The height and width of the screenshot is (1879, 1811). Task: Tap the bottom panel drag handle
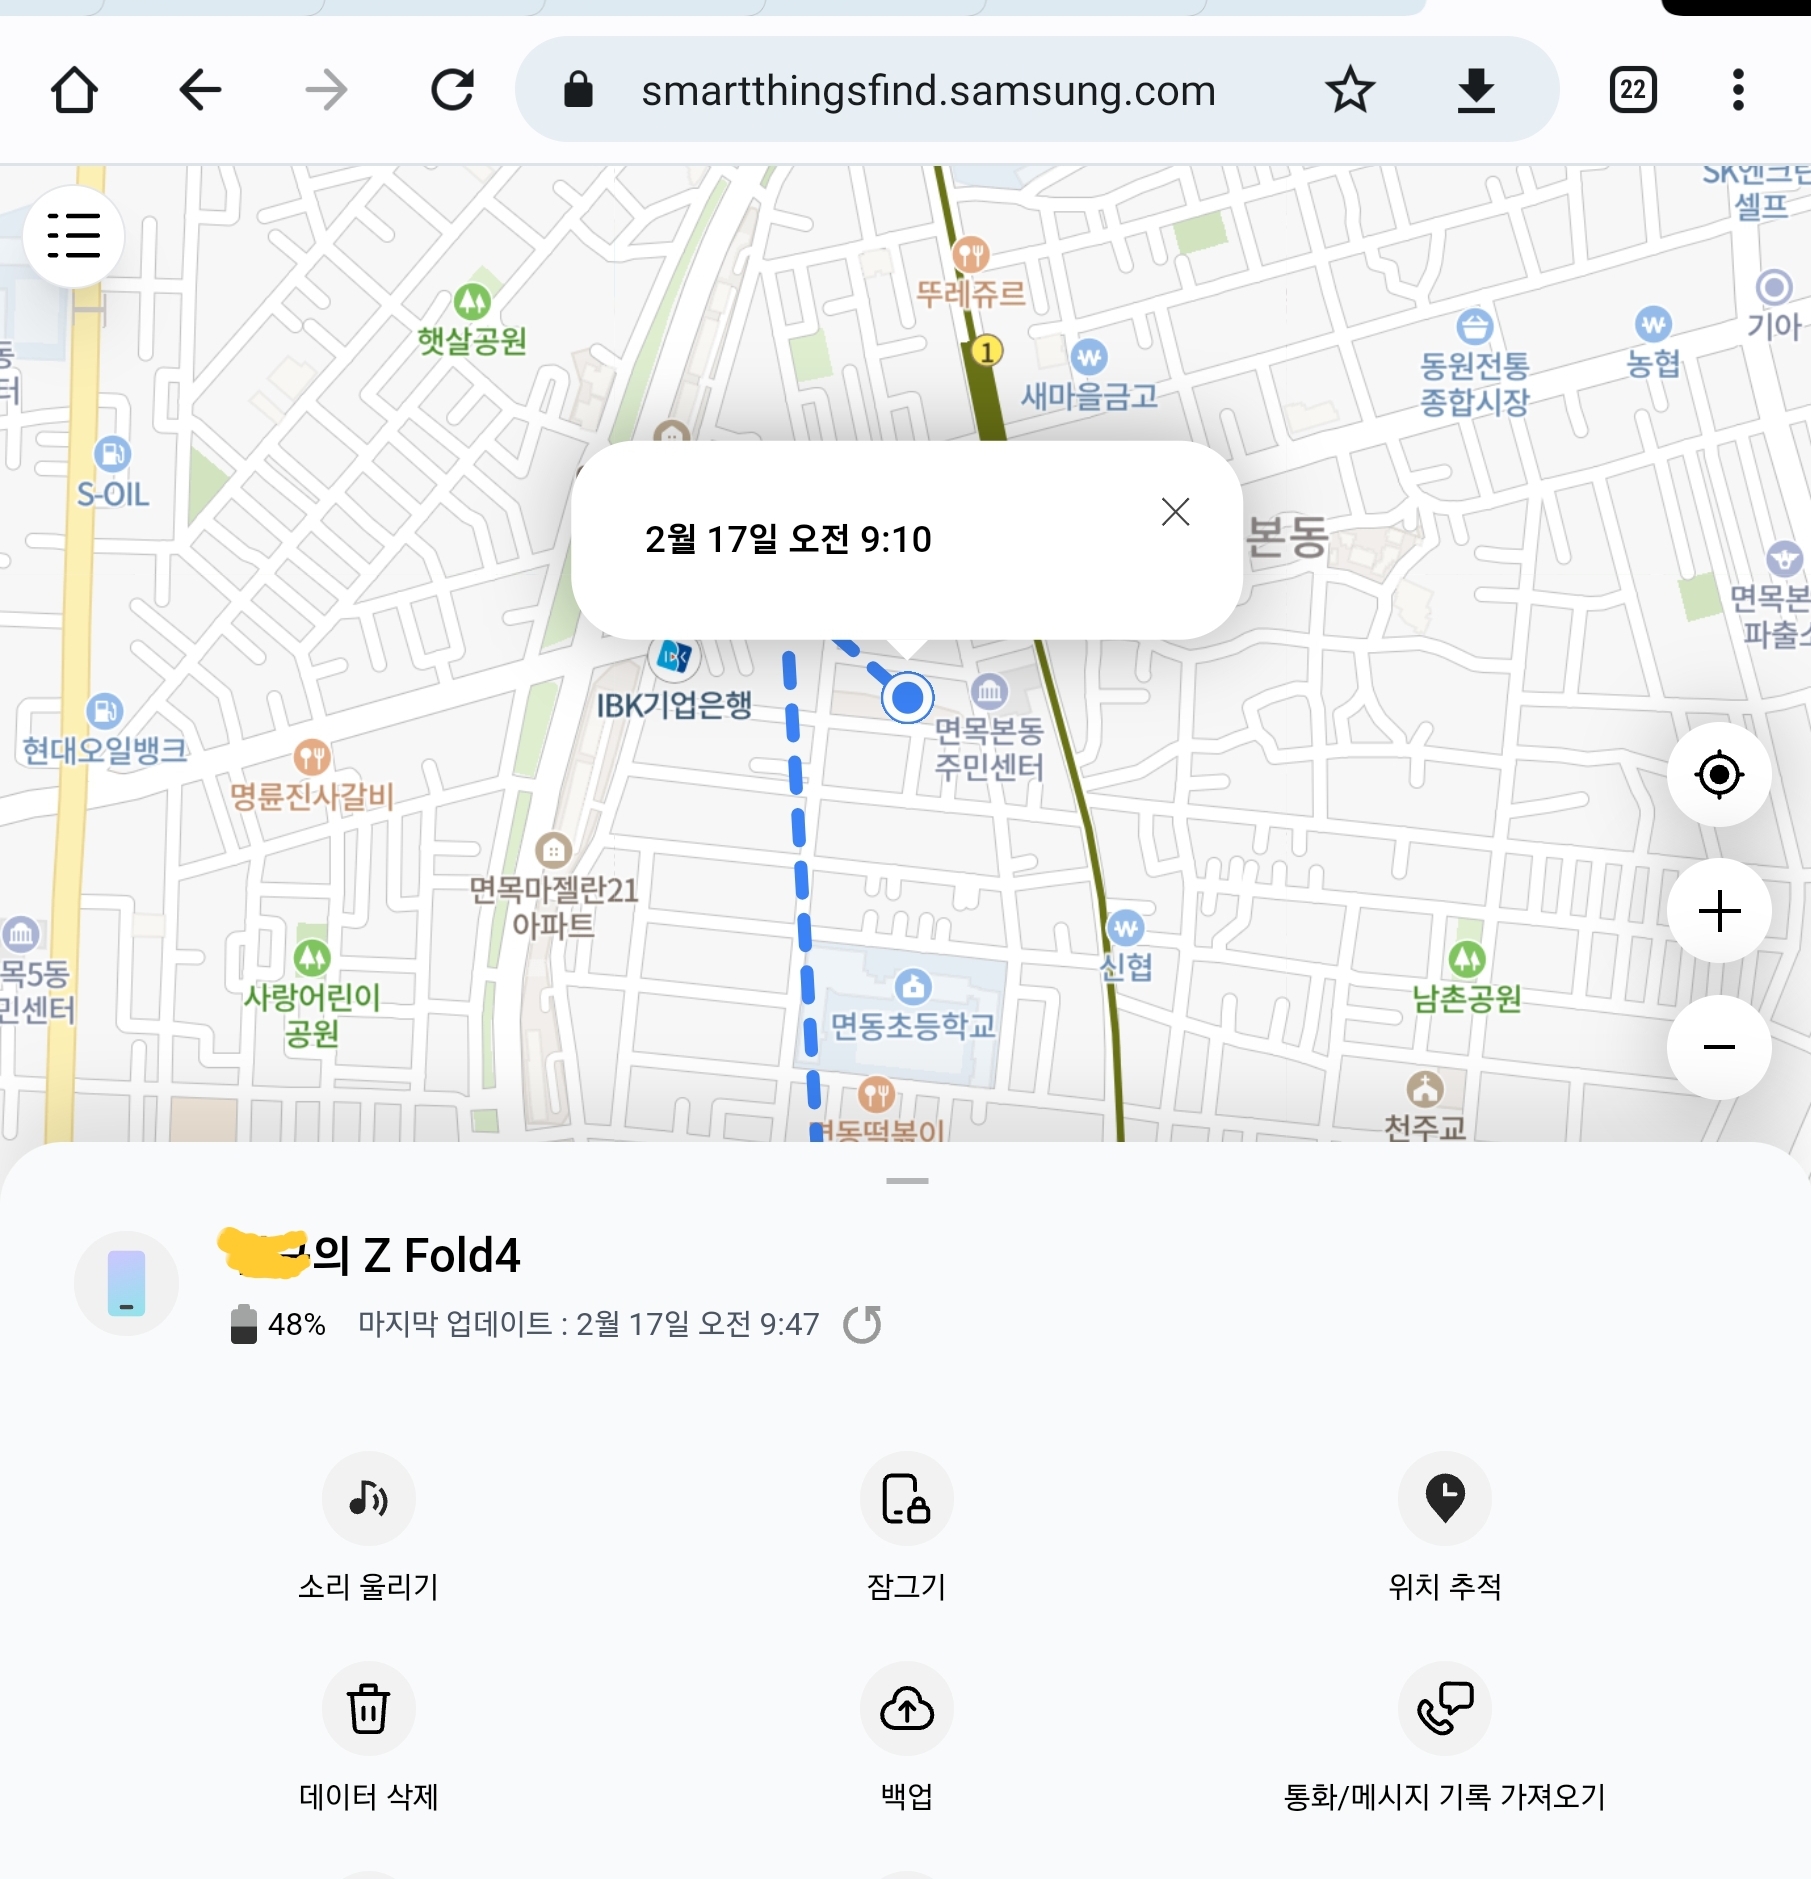(907, 1181)
